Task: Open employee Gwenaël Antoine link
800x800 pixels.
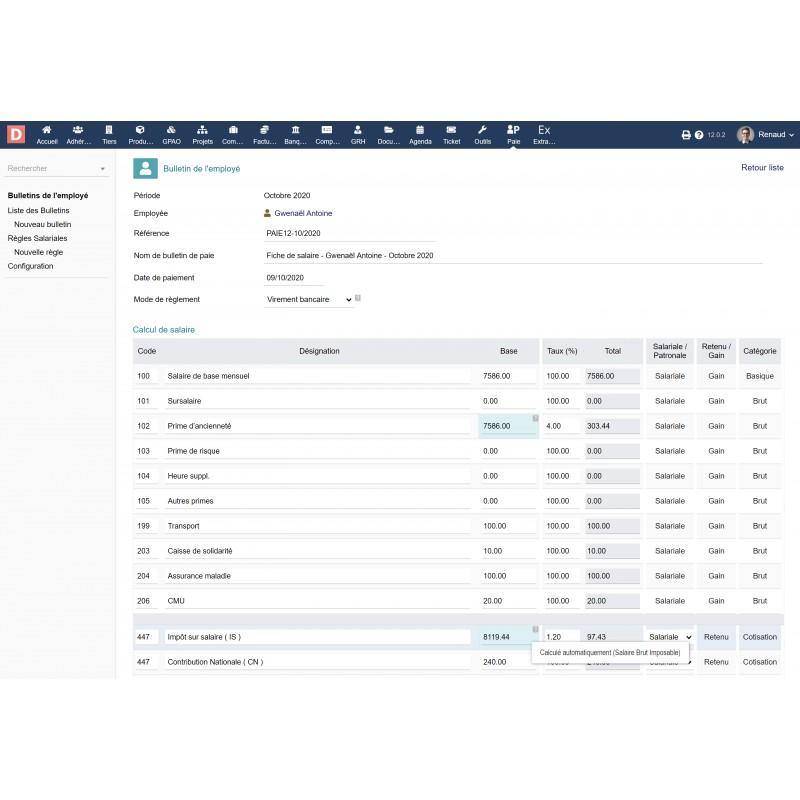Action: [x=303, y=213]
